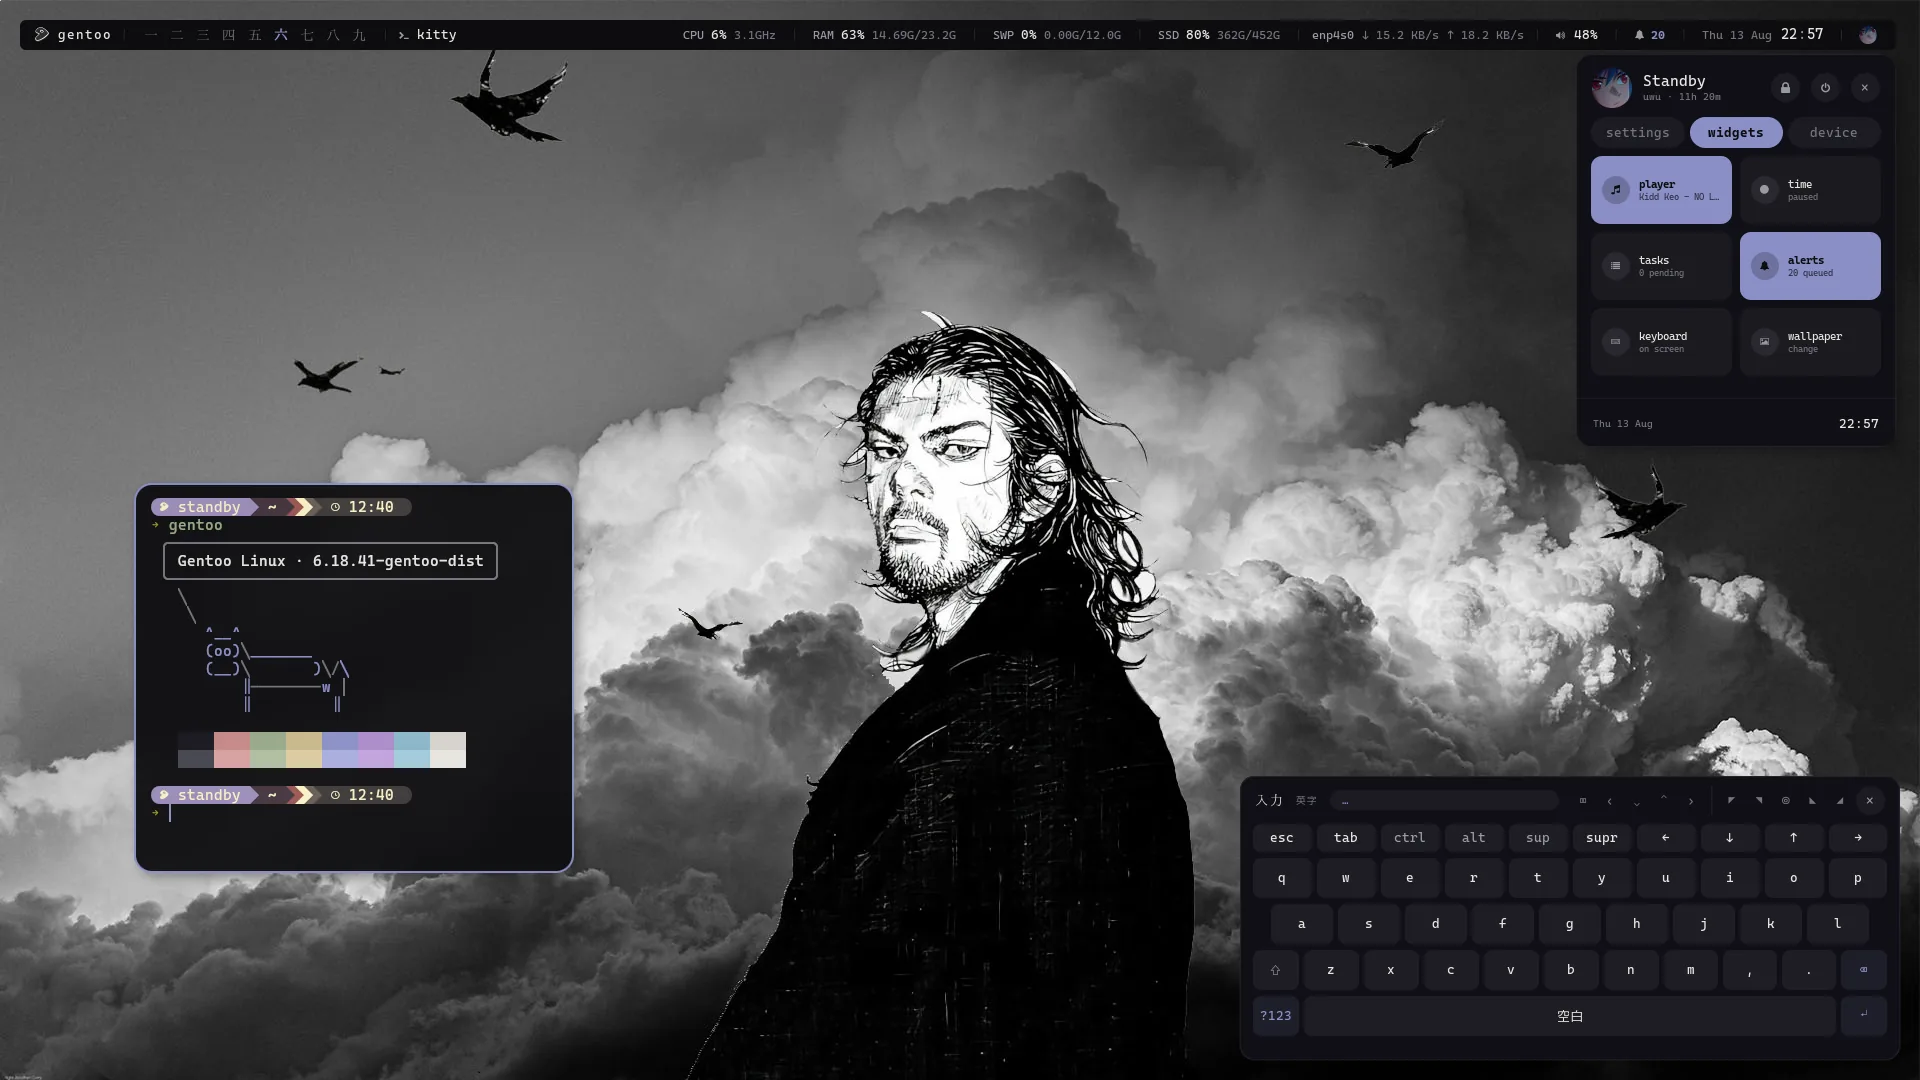Click the user avatar in the top bar
Viewport: 1920px width, 1080px height.
click(1867, 35)
